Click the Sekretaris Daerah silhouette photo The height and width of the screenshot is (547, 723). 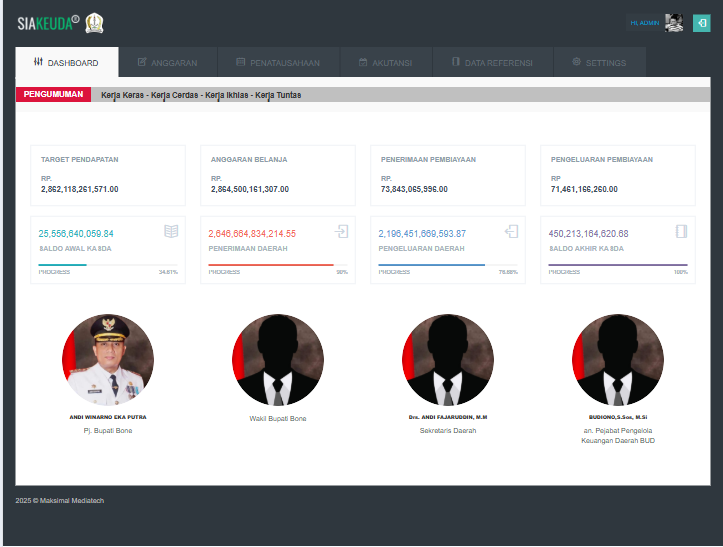point(448,360)
